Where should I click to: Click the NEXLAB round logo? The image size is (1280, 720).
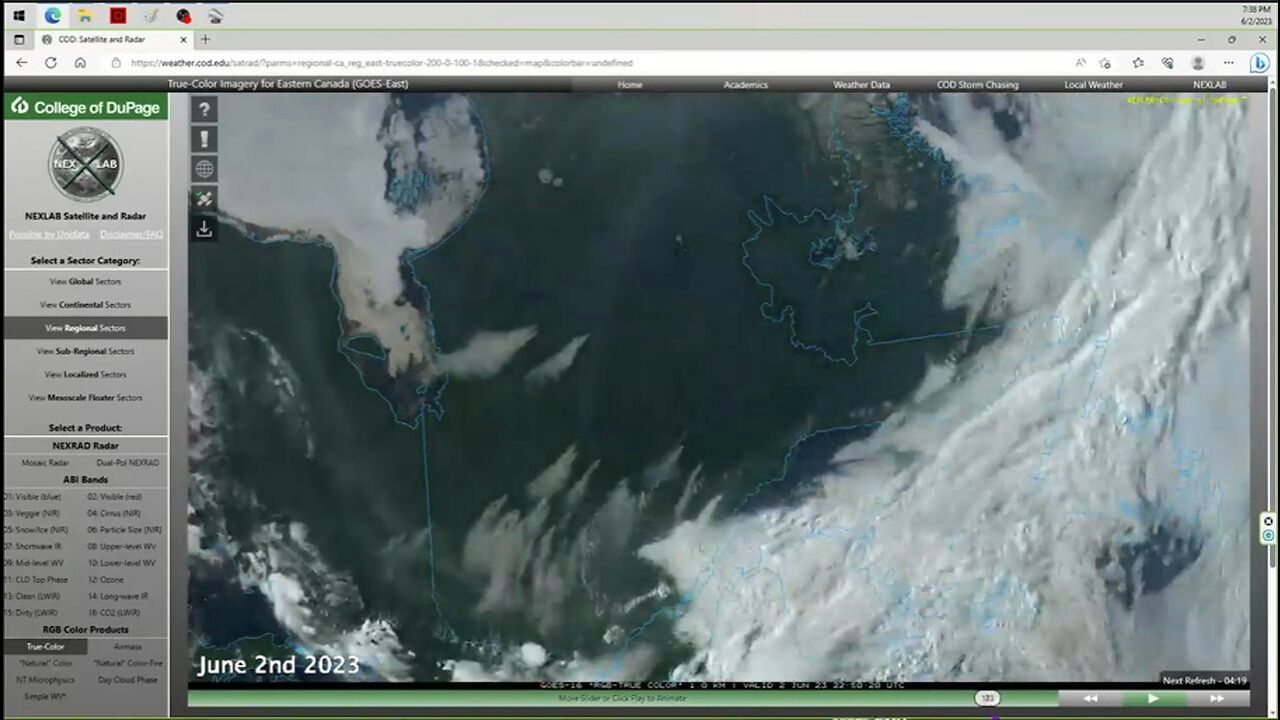[x=86, y=164]
